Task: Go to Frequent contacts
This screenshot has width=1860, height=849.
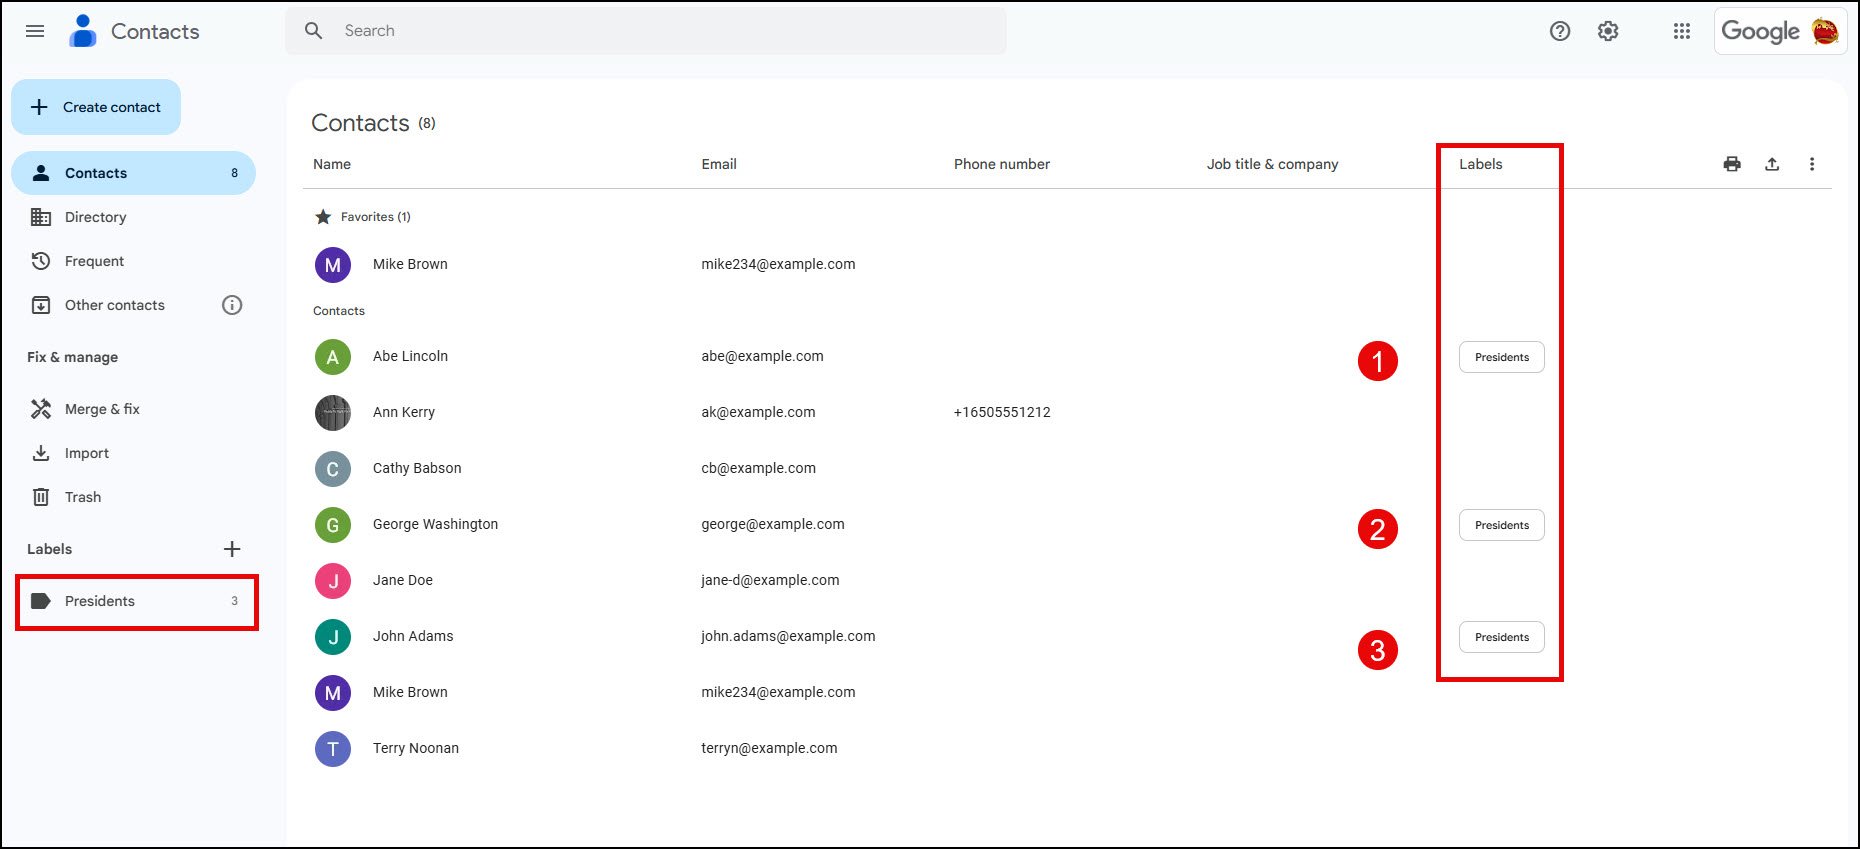Action: pyautogui.click(x=94, y=261)
